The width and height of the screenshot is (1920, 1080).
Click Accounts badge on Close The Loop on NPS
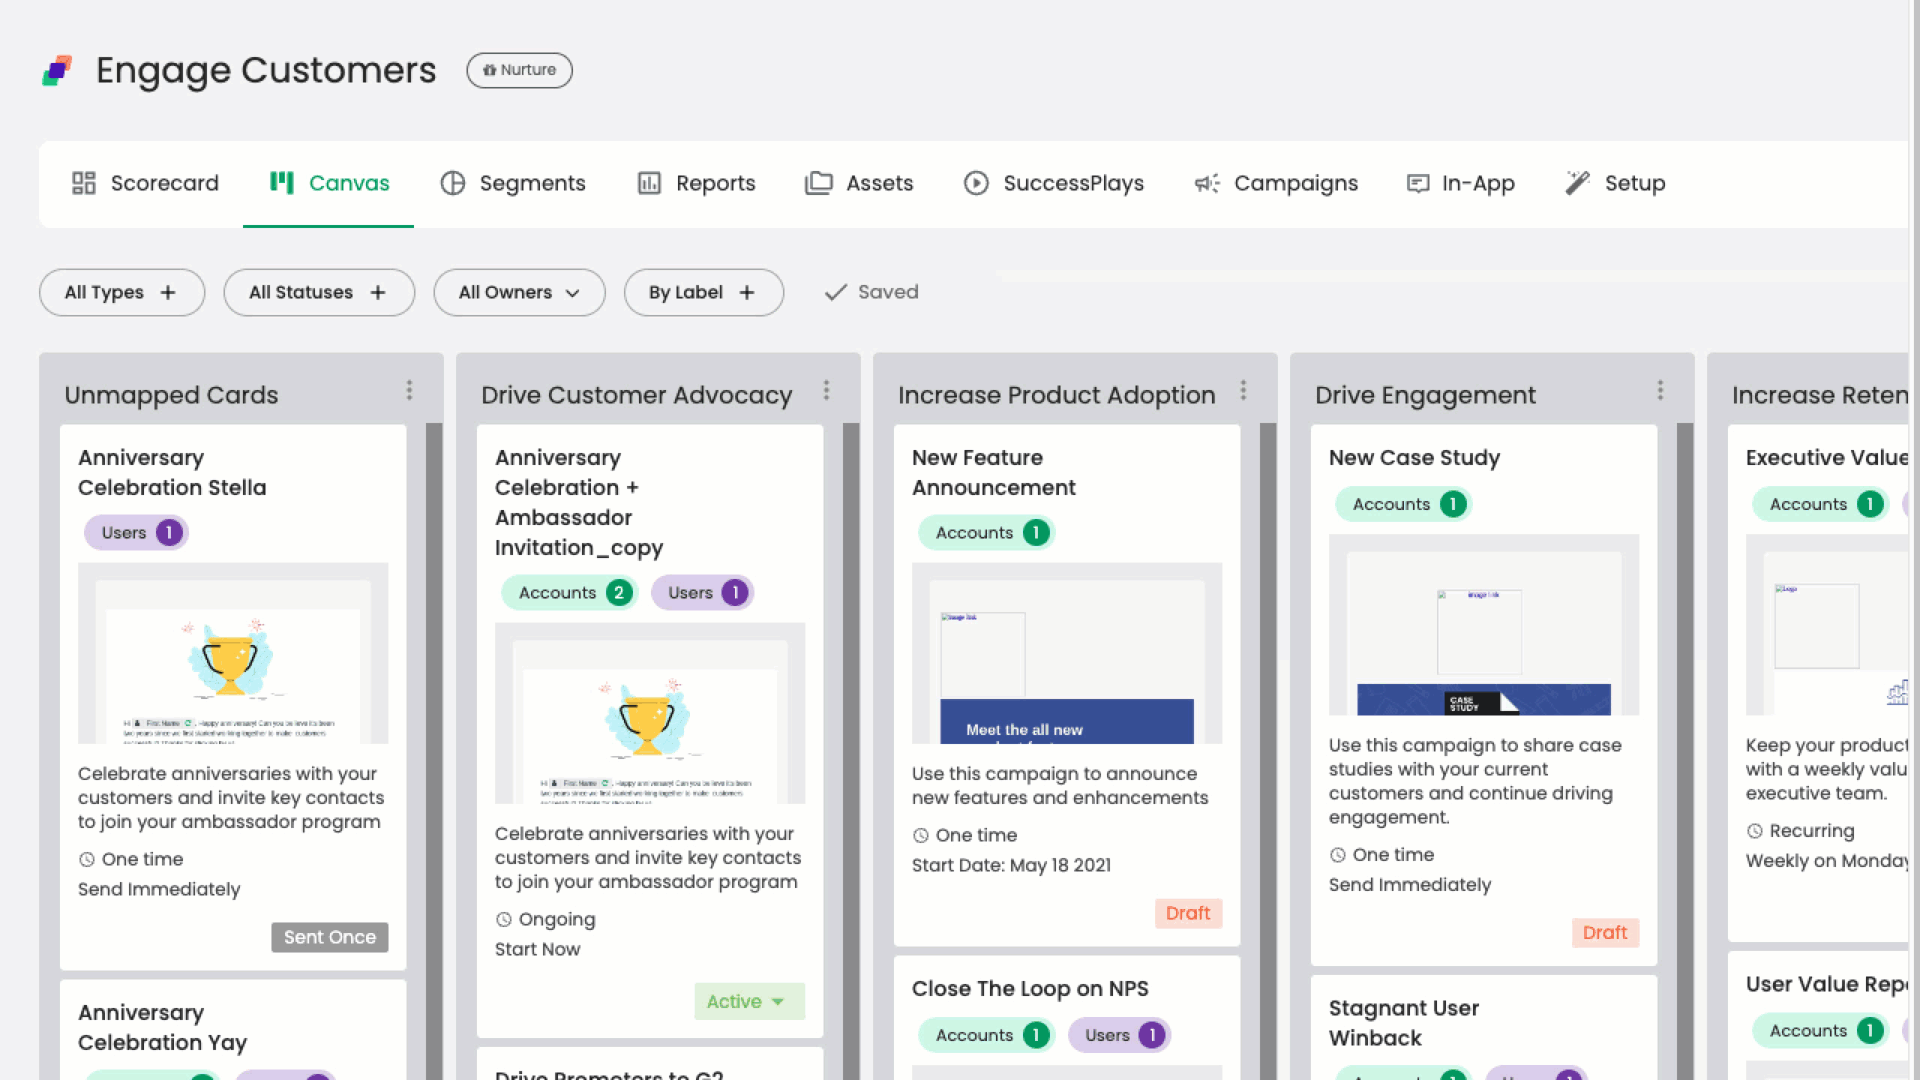(987, 1035)
